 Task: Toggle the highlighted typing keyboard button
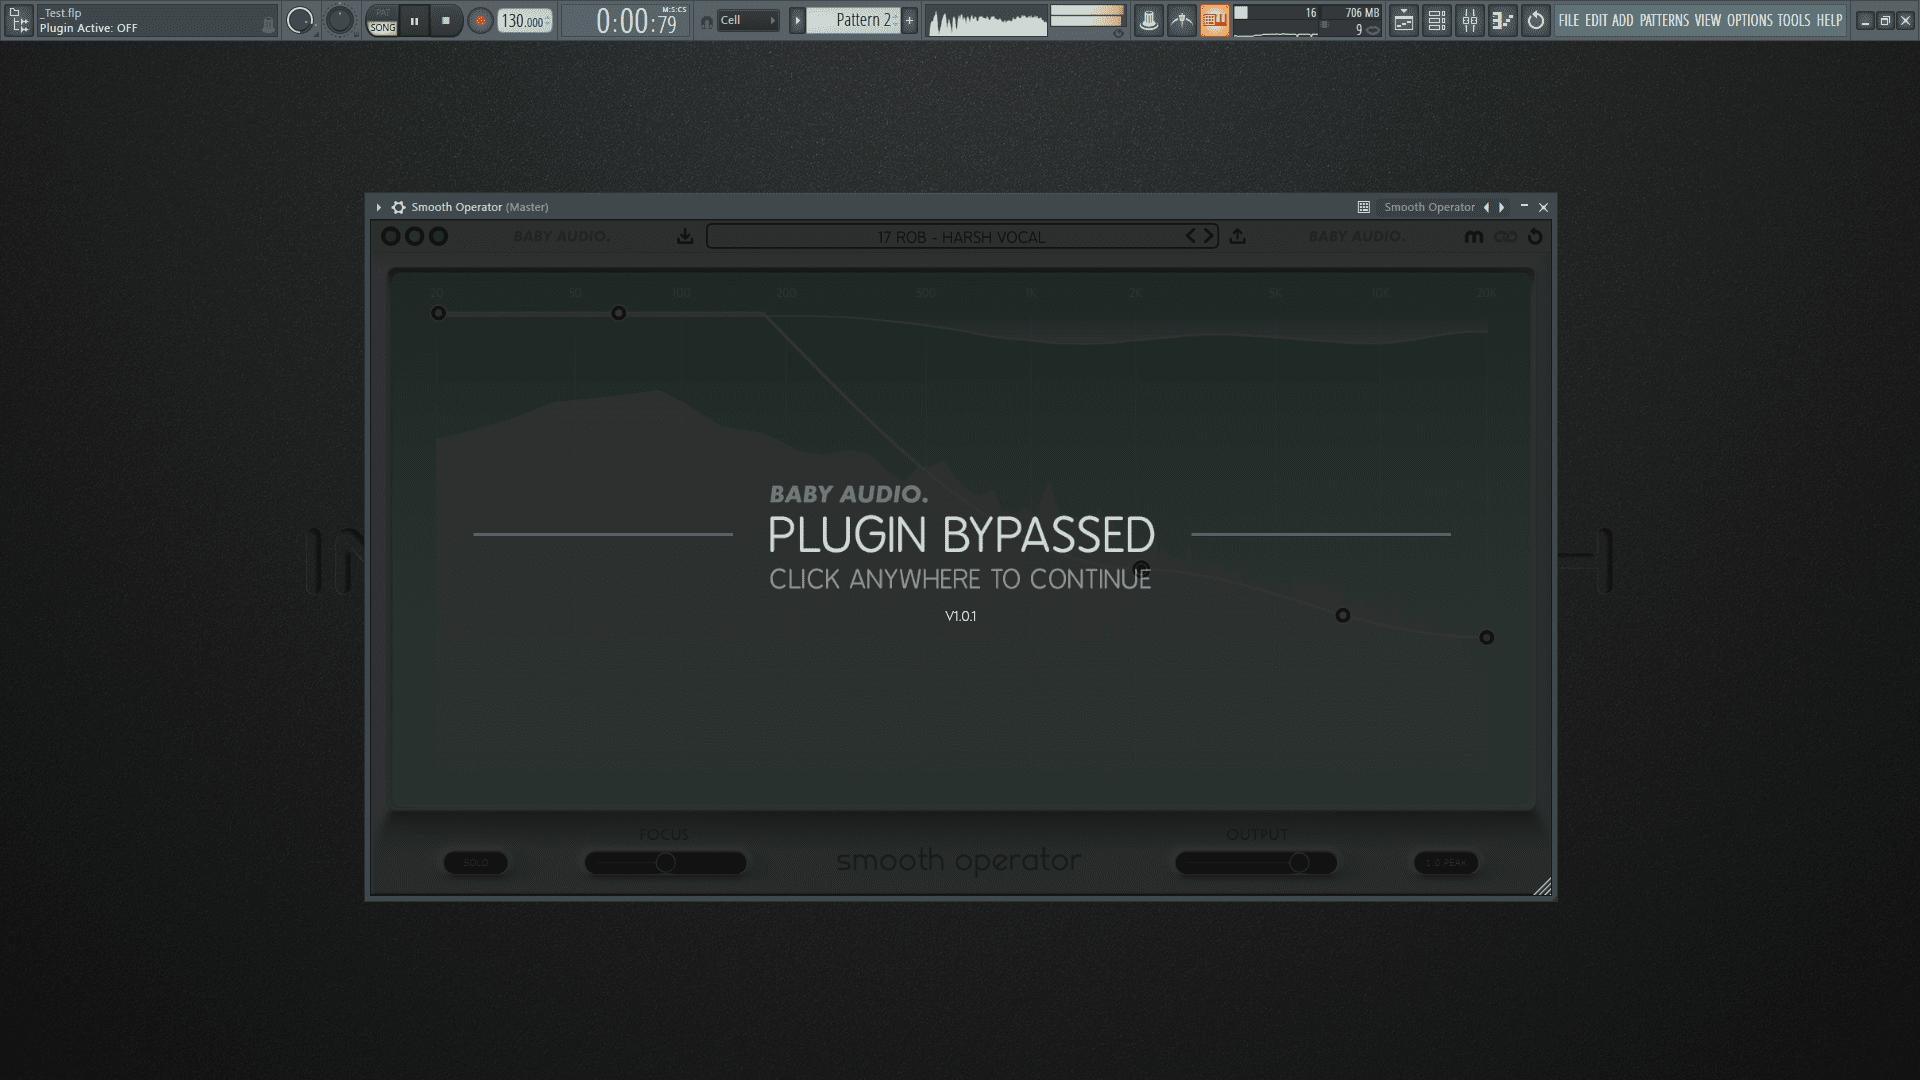[1215, 20]
